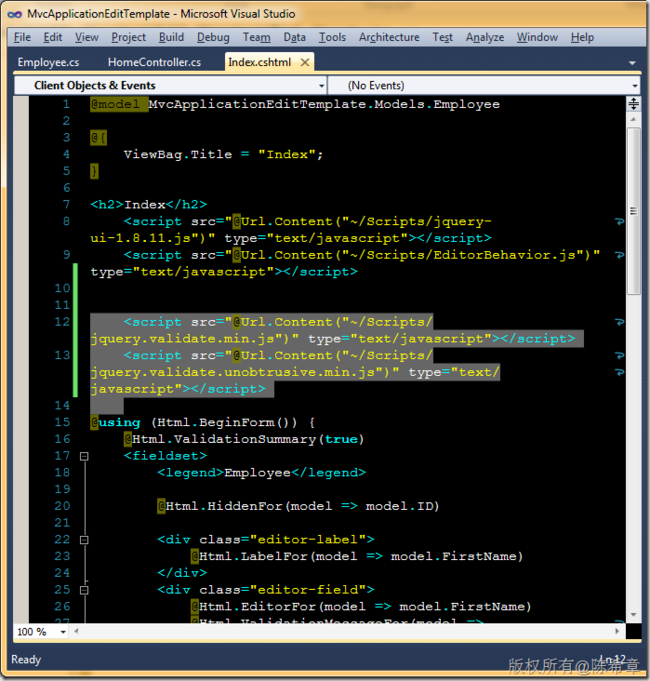Open the View menu
The width and height of the screenshot is (650, 681).
click(86, 37)
